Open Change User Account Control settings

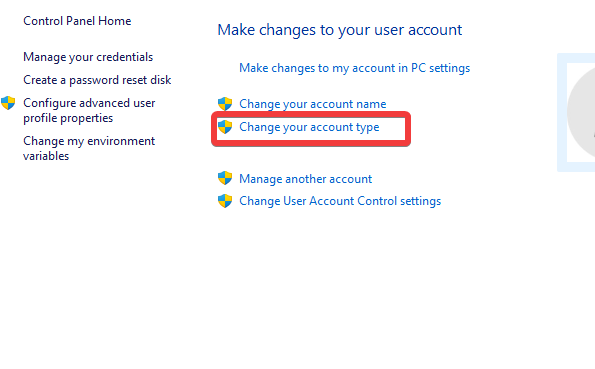pyautogui.click(x=340, y=201)
